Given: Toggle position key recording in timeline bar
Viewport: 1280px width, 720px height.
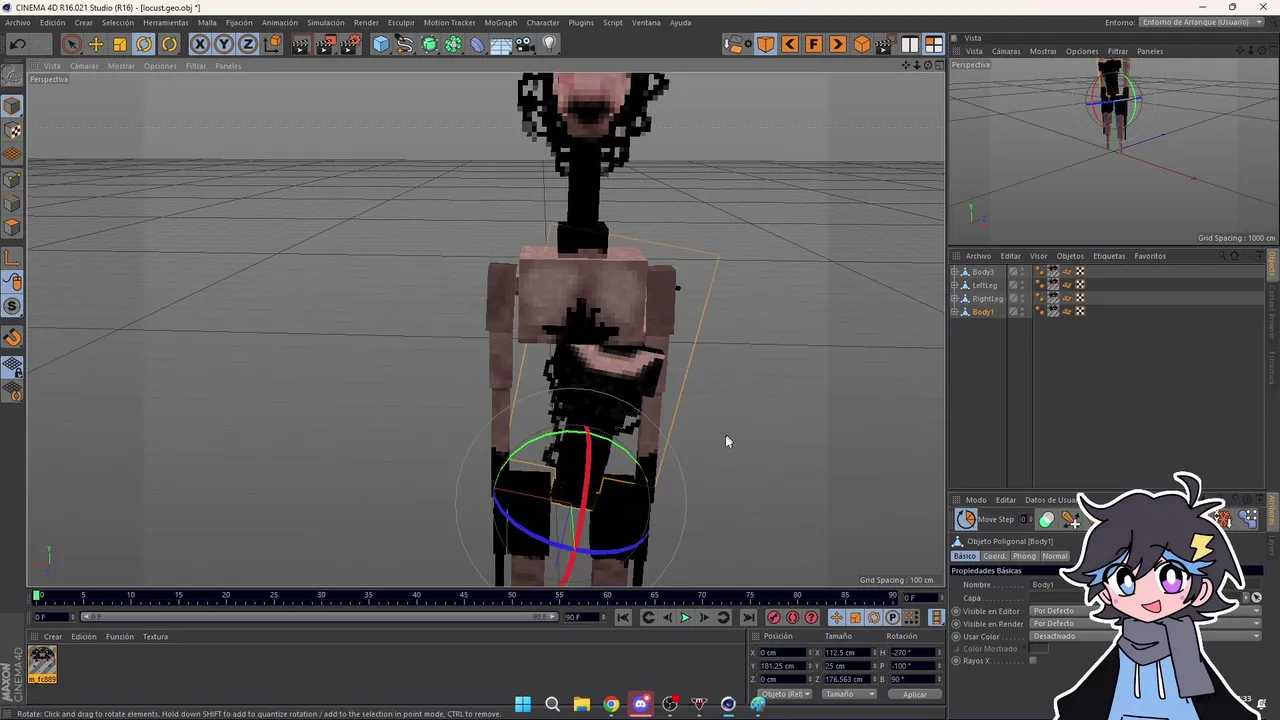Looking at the screenshot, I should click(836, 617).
